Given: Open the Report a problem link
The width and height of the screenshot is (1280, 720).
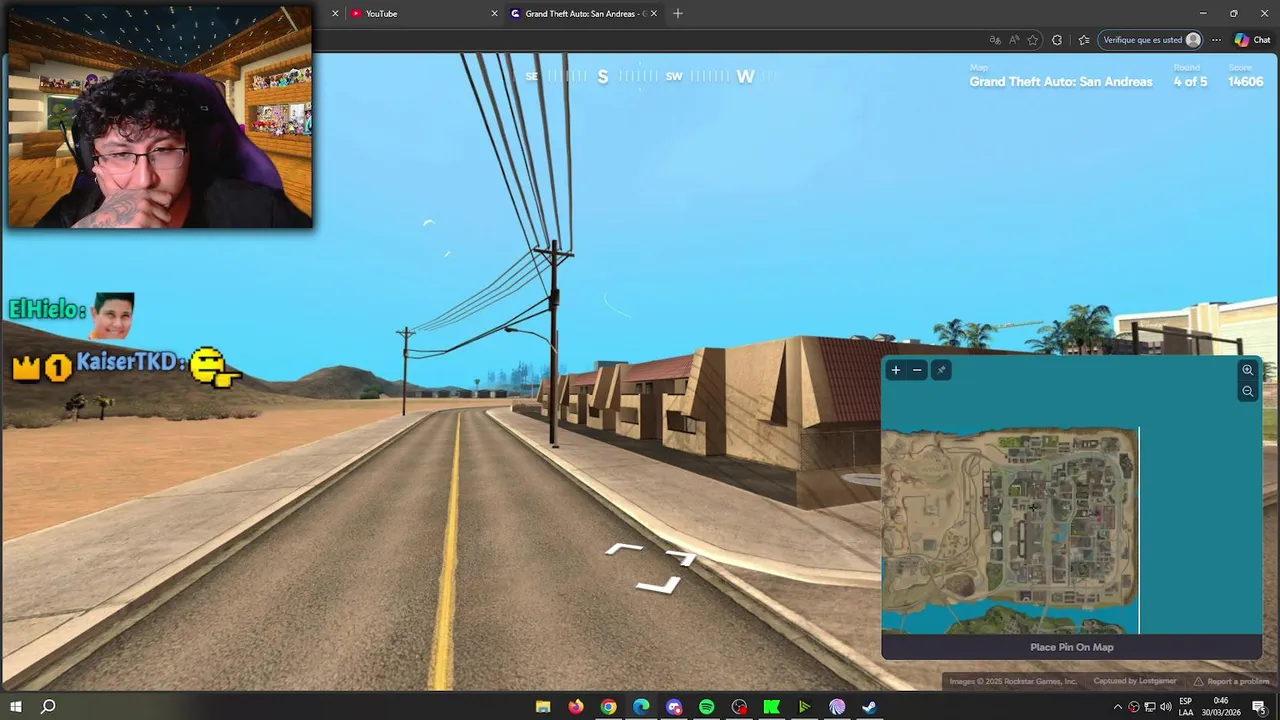Looking at the screenshot, I should click(1231, 681).
